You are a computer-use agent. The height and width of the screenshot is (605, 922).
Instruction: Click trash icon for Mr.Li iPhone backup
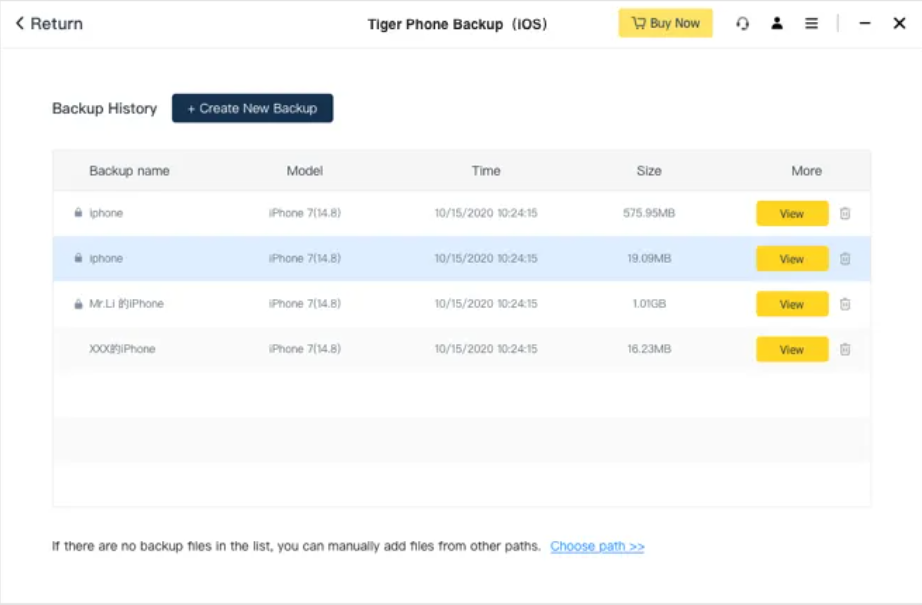845,304
